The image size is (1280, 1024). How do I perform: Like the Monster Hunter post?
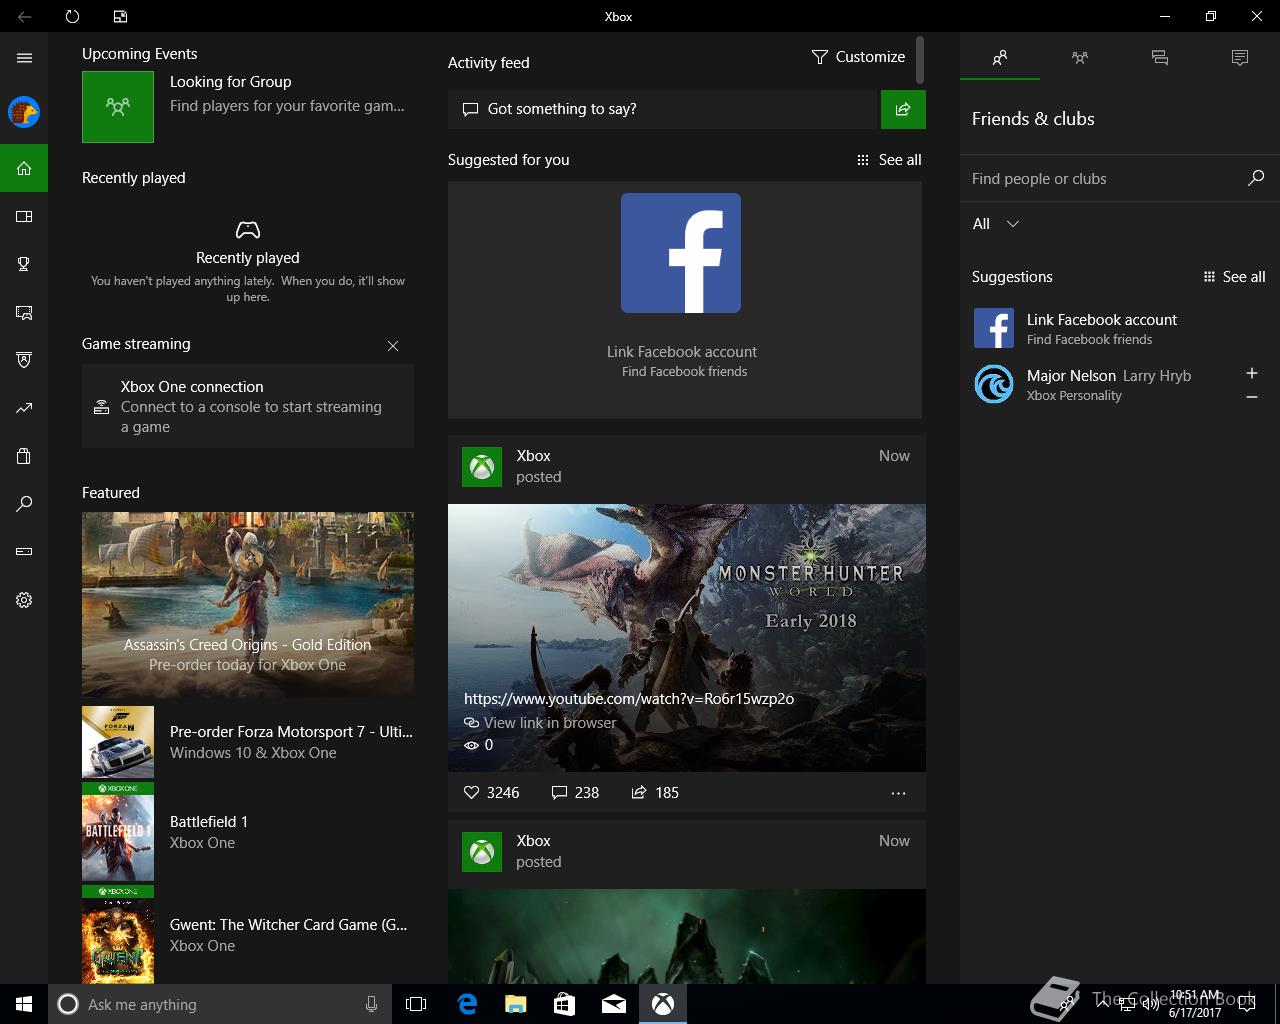[x=492, y=793]
